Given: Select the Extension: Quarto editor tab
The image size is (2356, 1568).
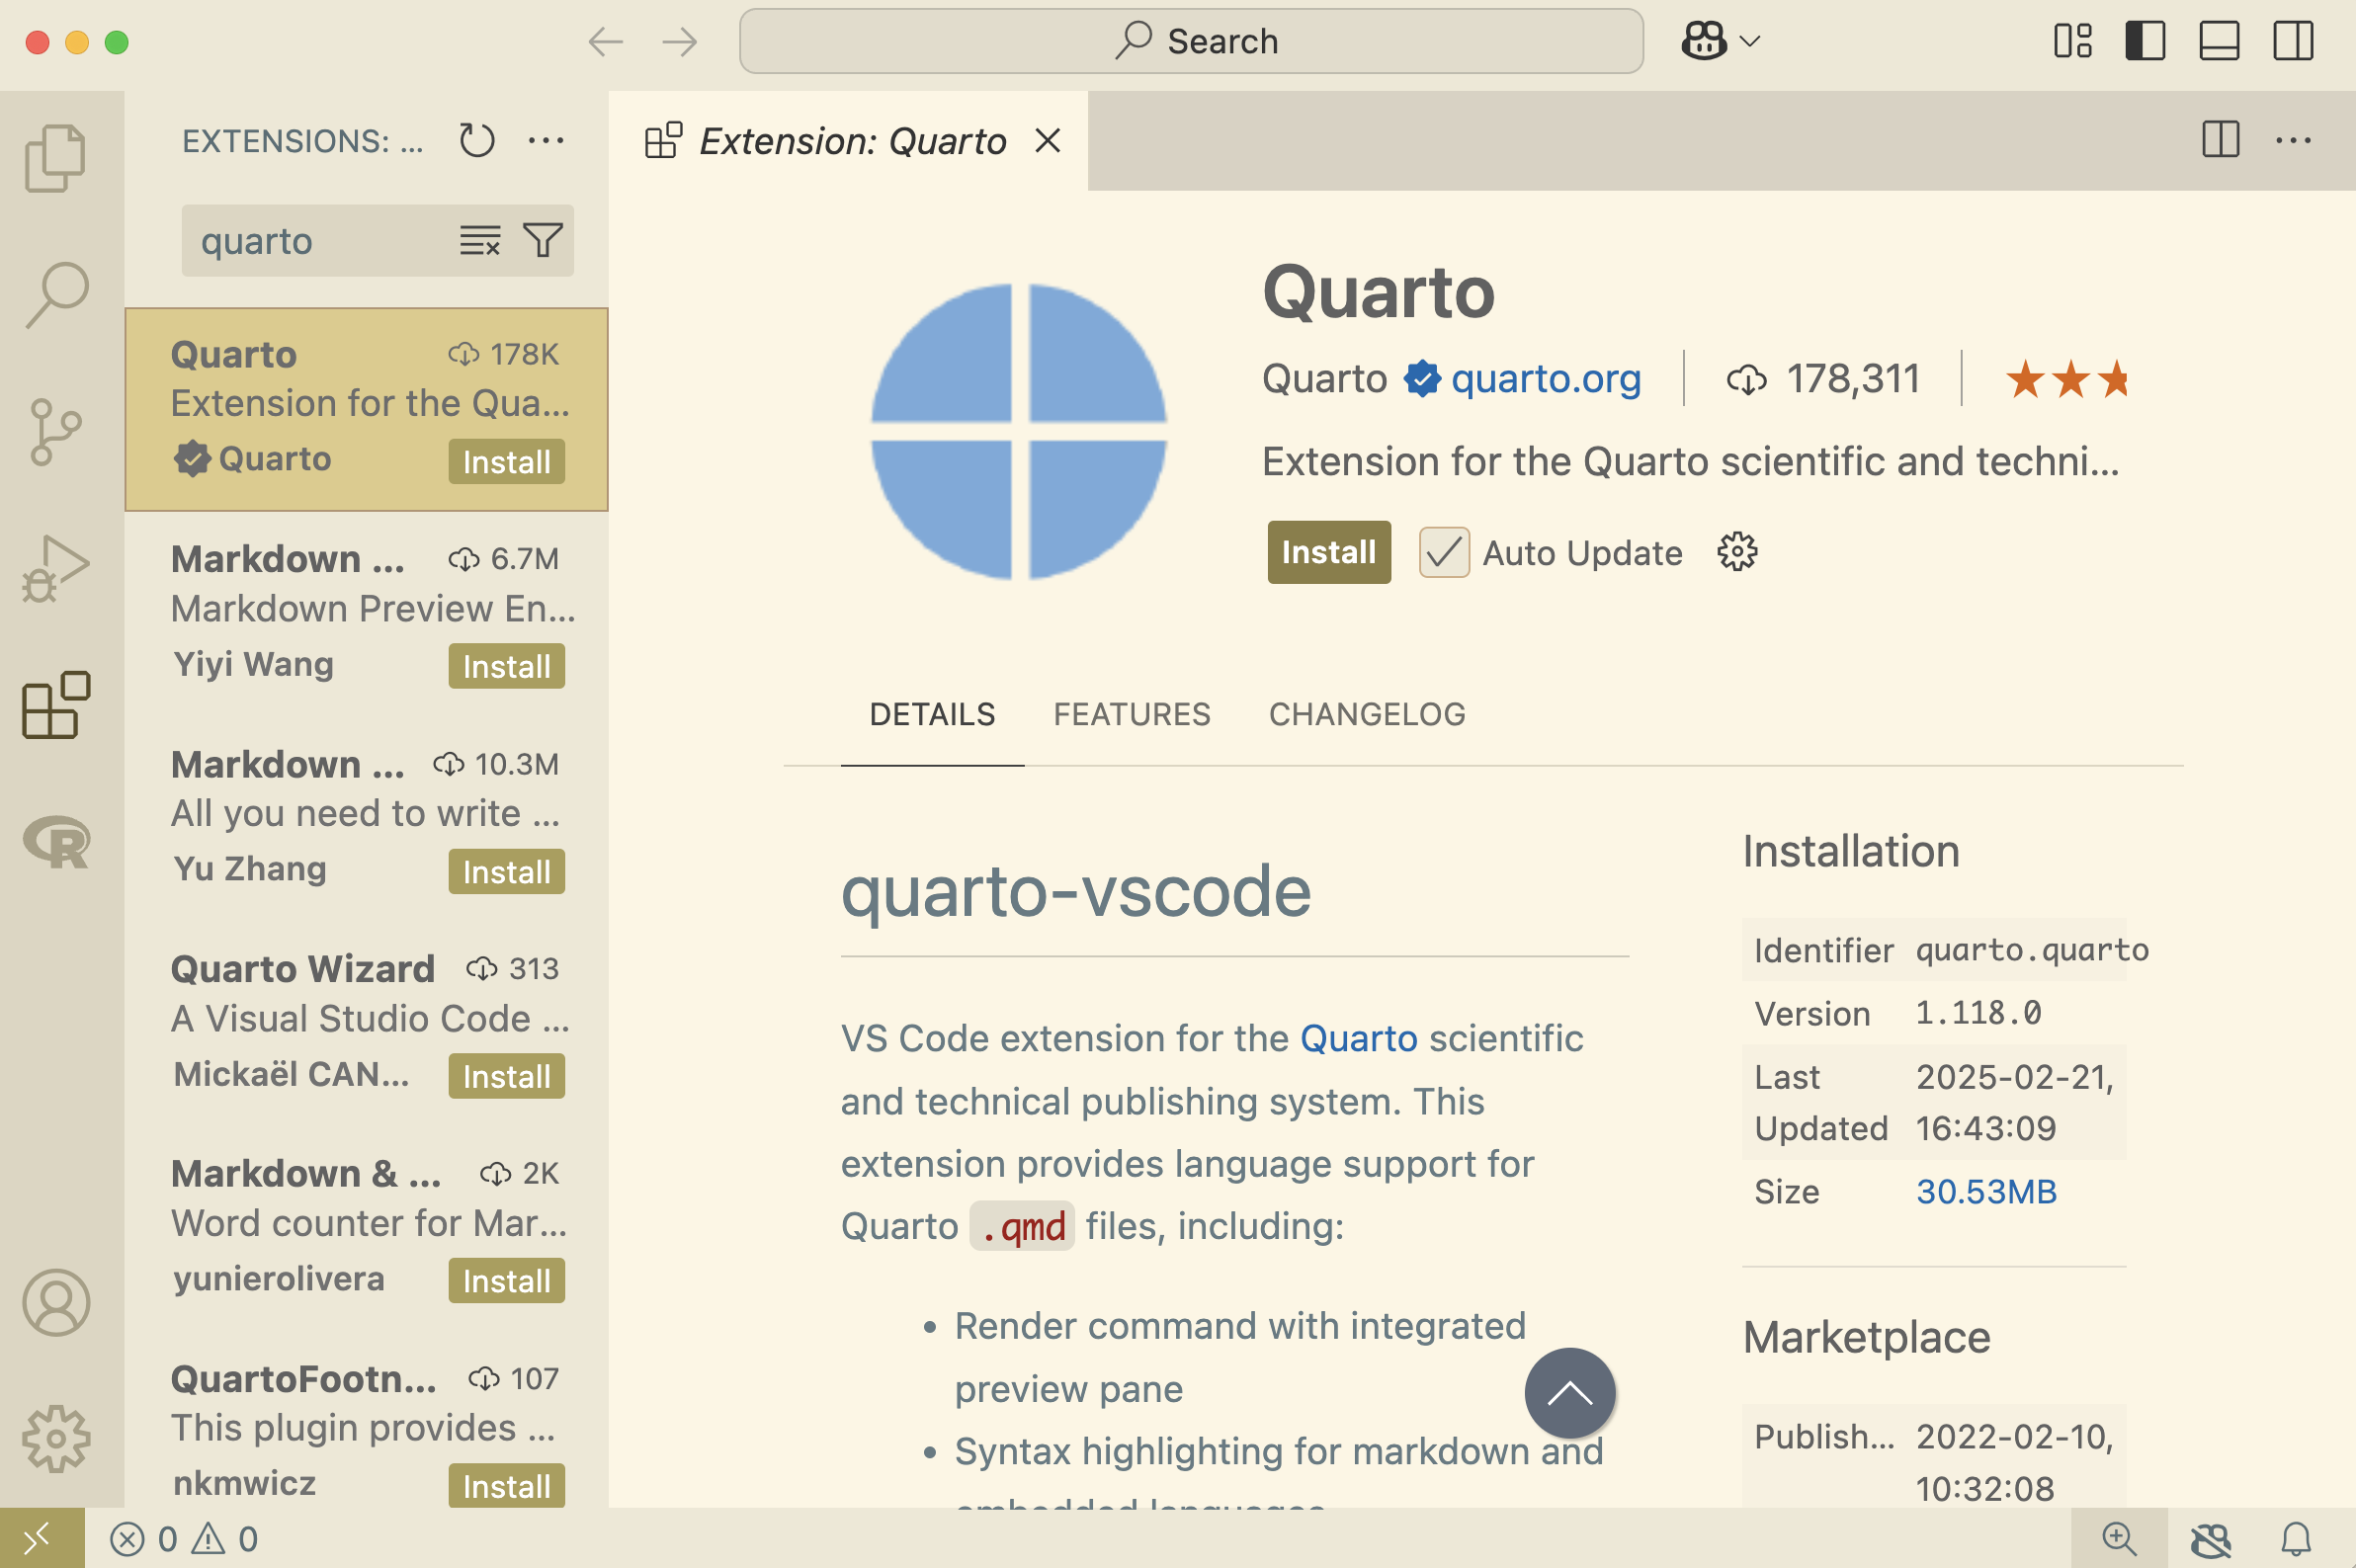Looking at the screenshot, I should [x=848, y=141].
